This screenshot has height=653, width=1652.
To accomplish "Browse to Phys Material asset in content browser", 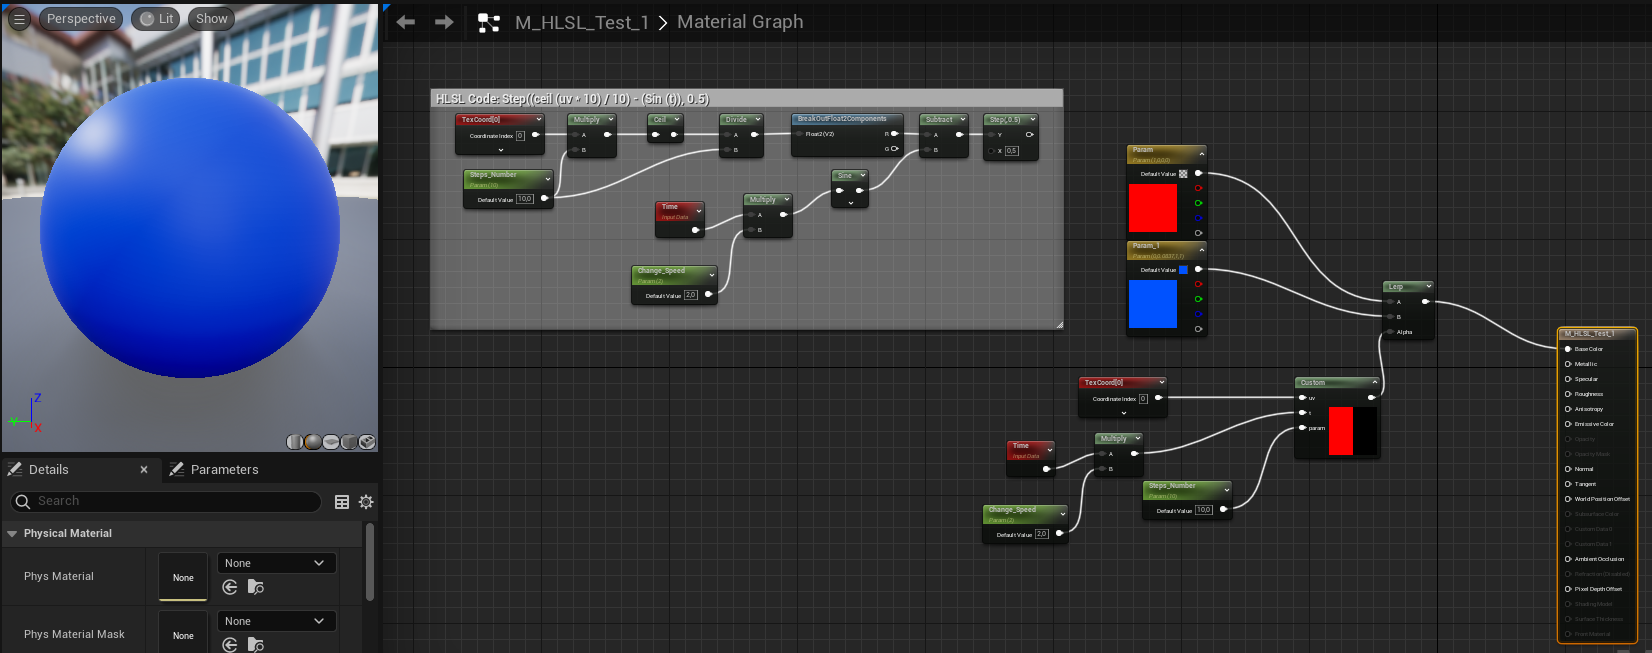I will 256,587.
